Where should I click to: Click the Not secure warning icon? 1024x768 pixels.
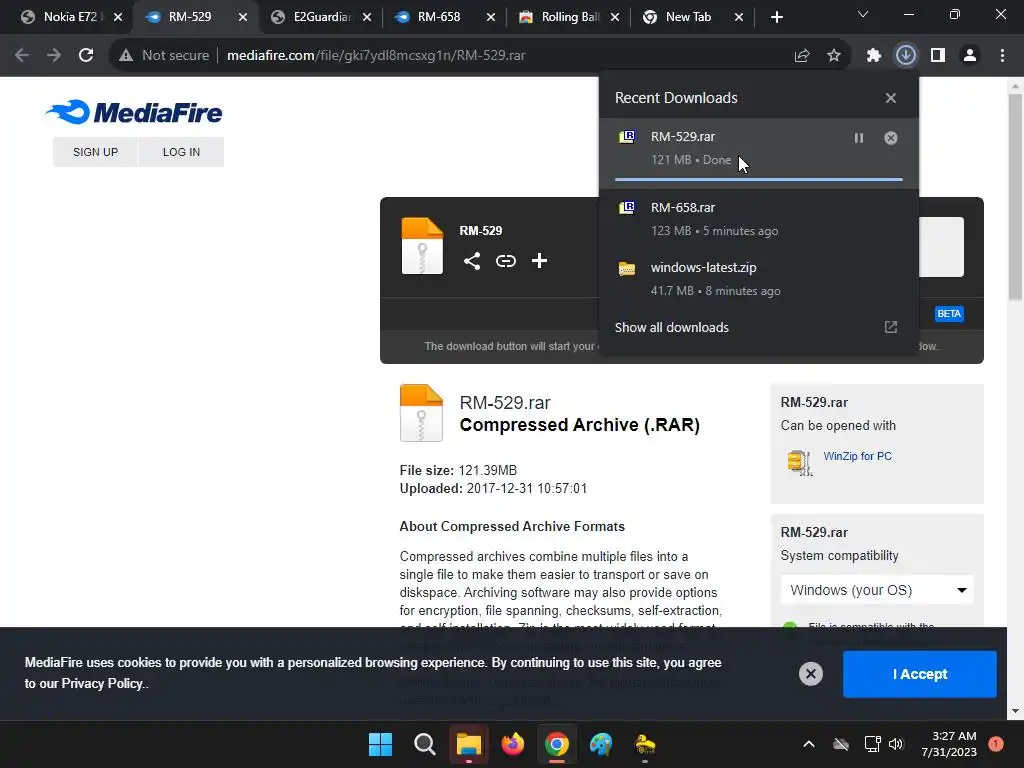pos(126,56)
